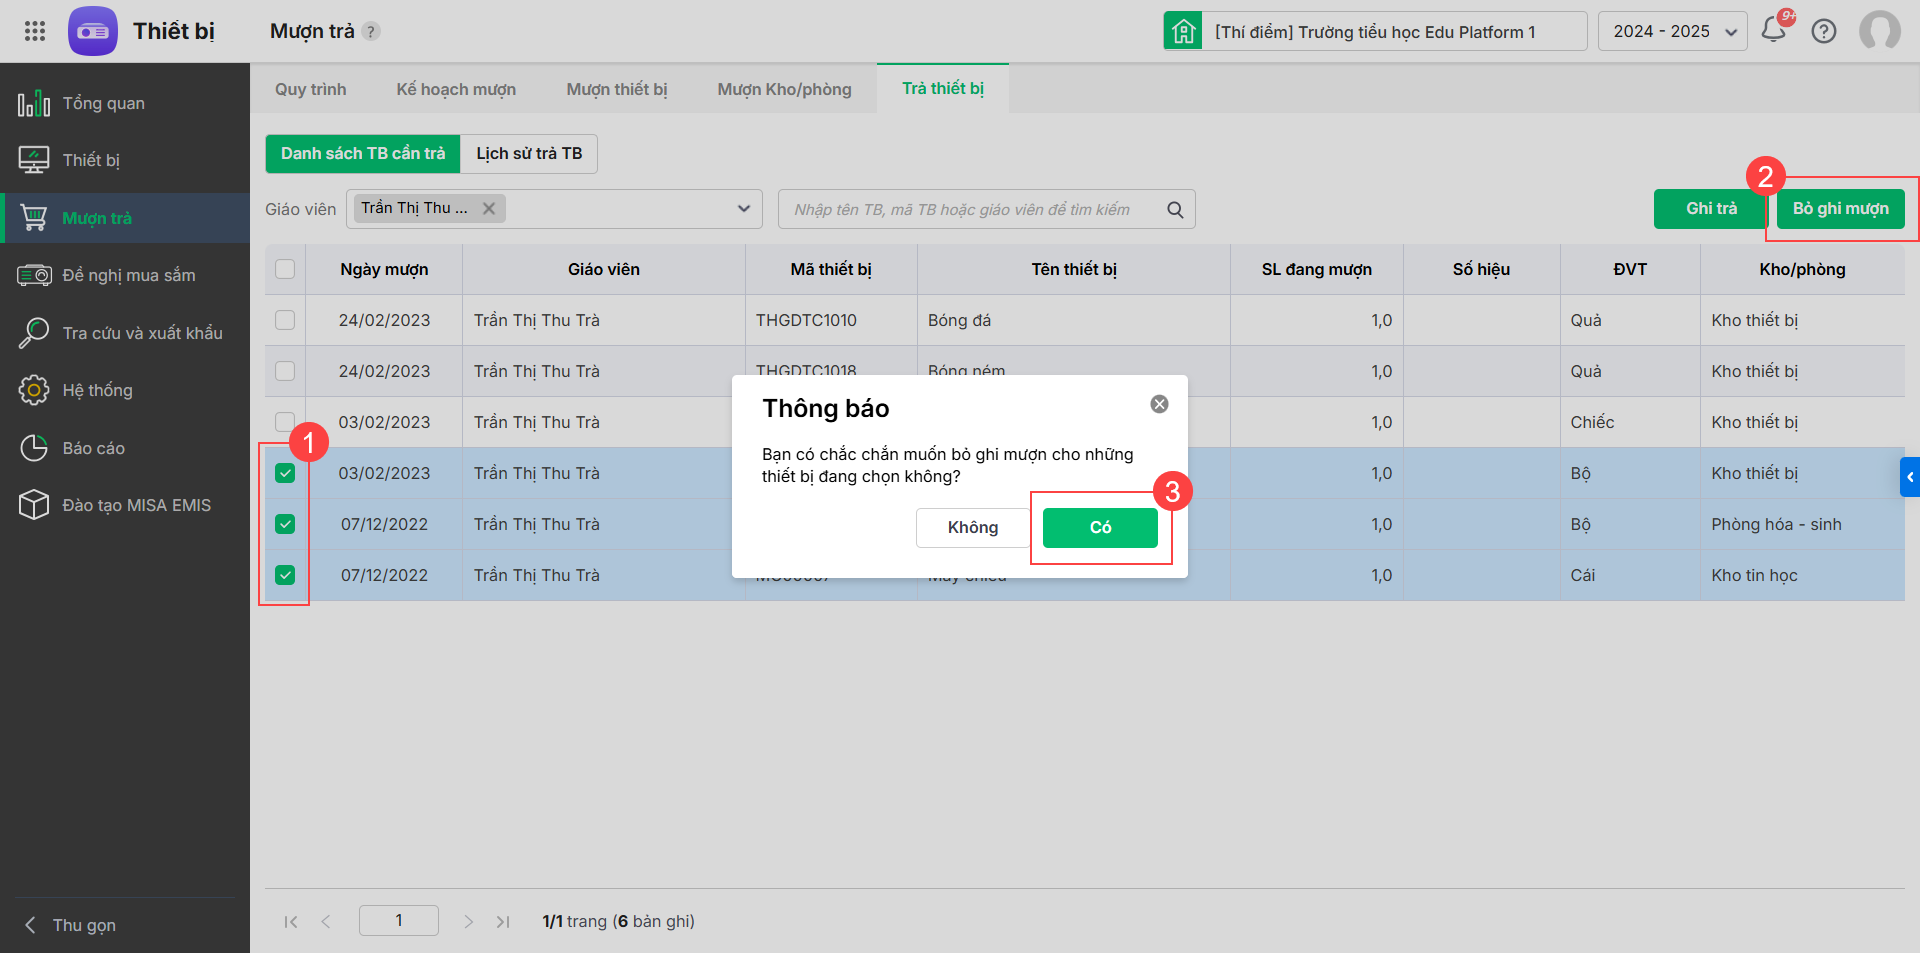Go to the first page of records
1920x953 pixels.
pos(291,922)
